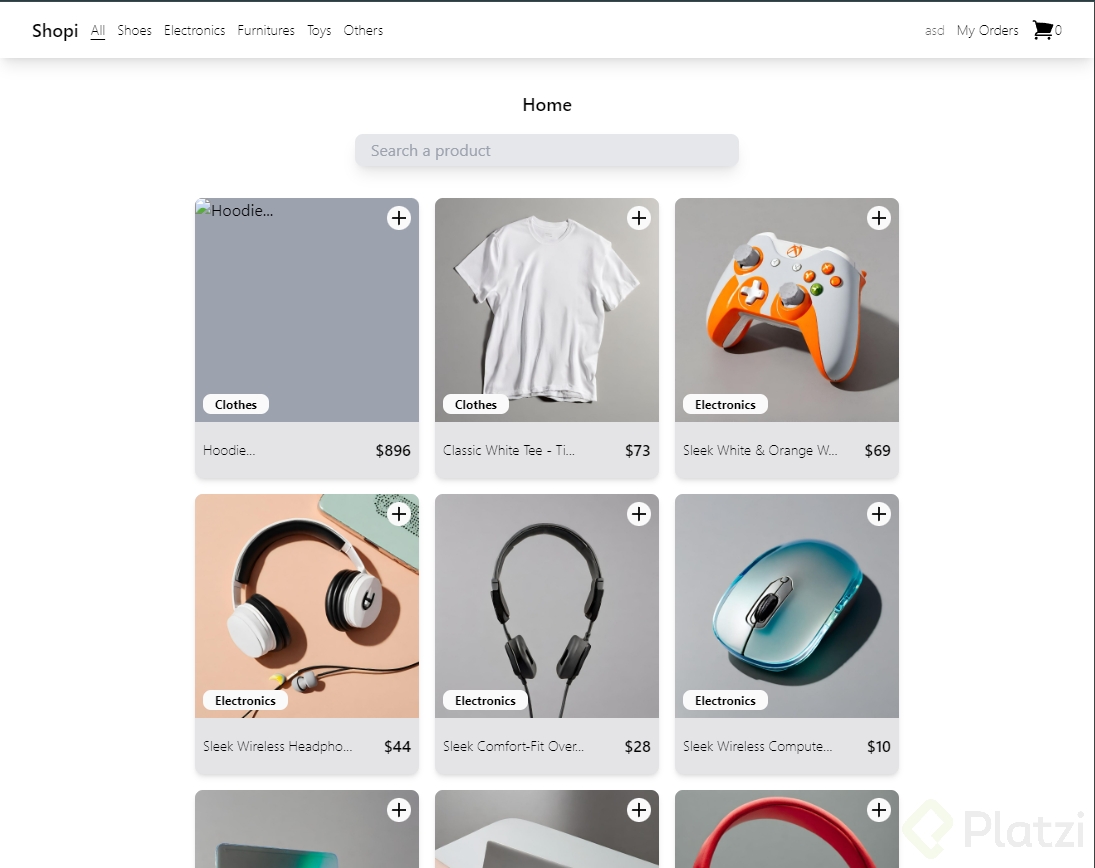This screenshot has width=1095, height=868.
Task: Open the Electronics category
Action: [194, 30]
